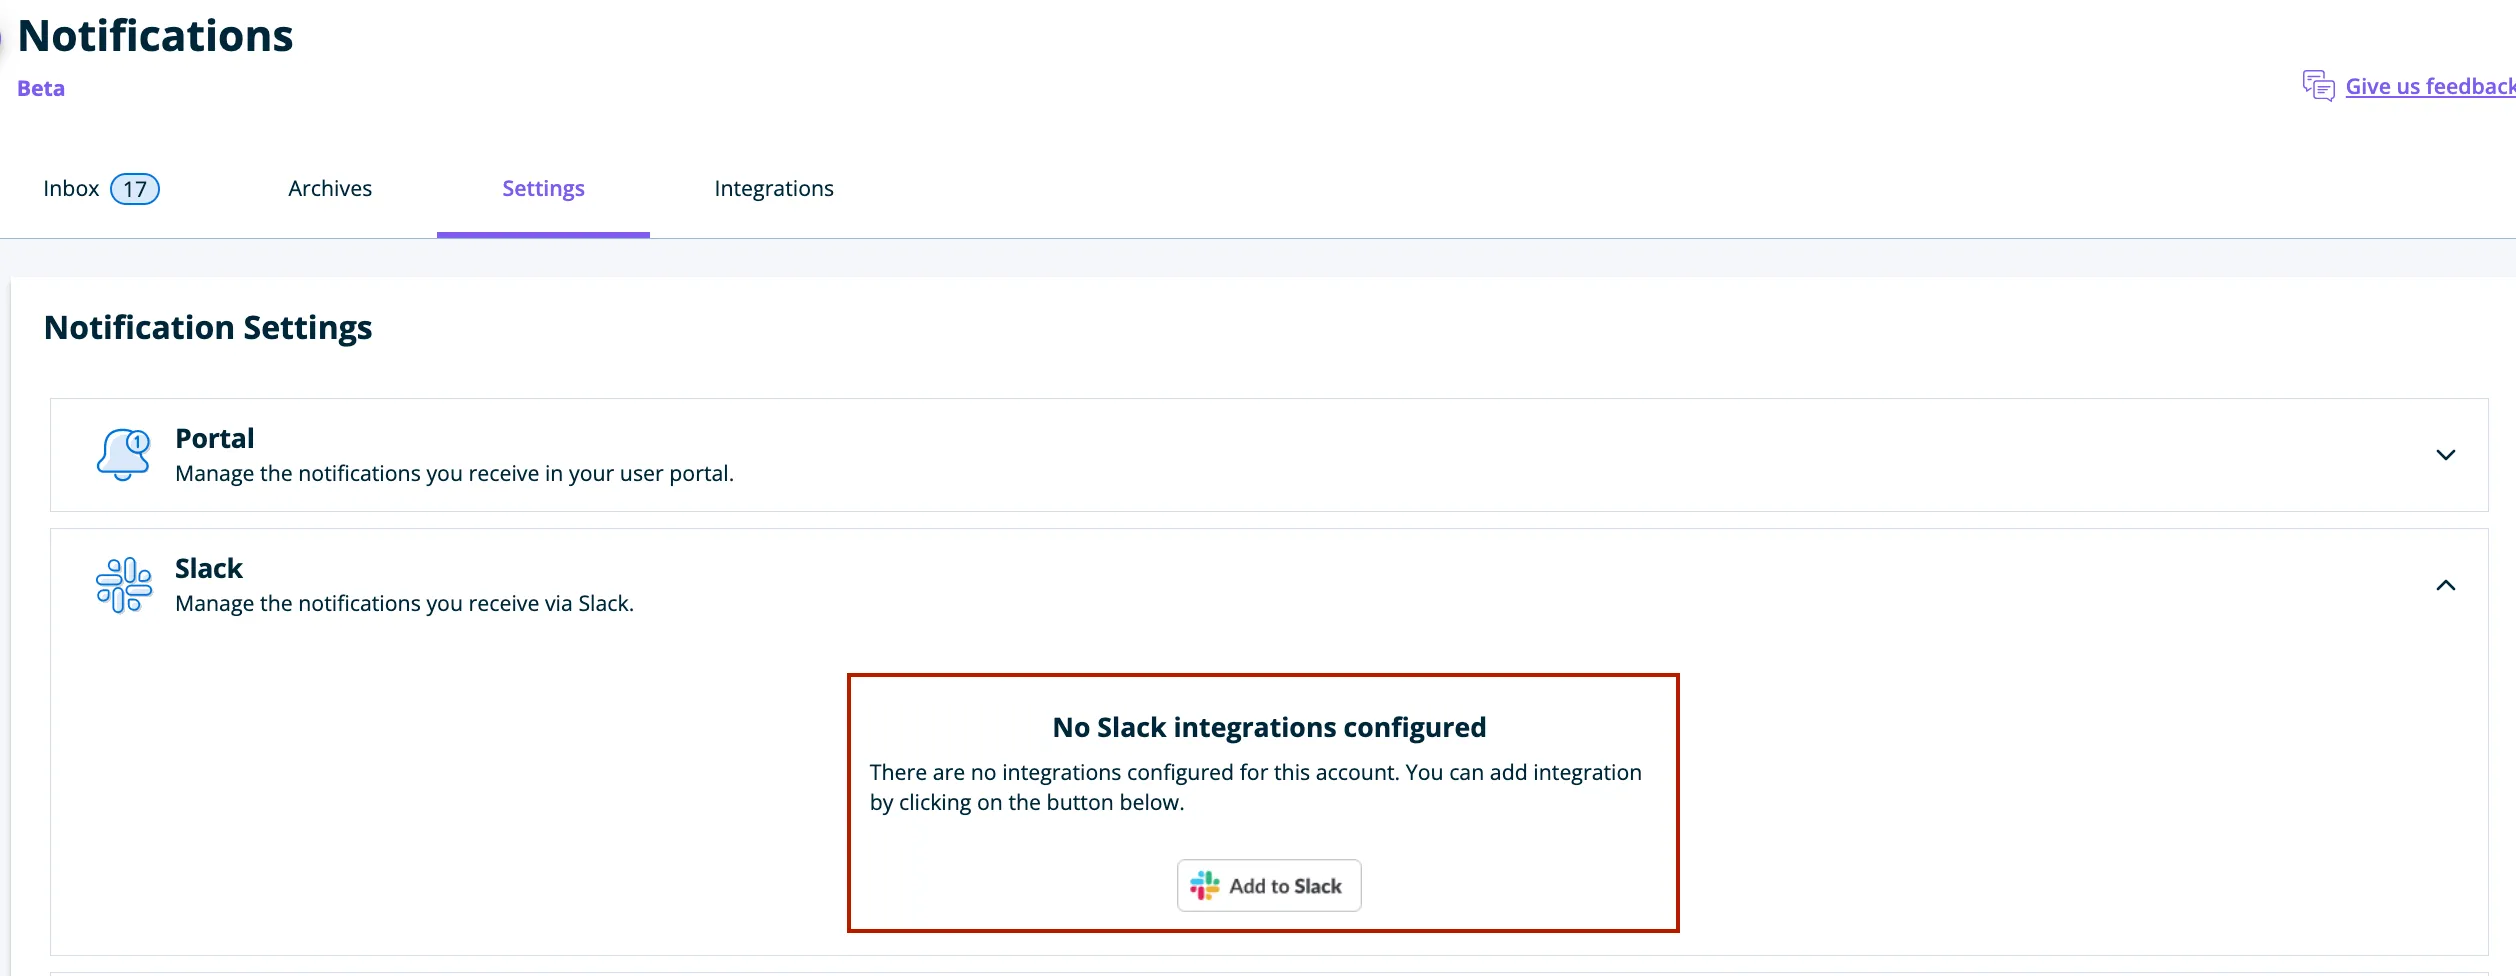
Task: Click the Add to Slack button
Action: click(1269, 885)
